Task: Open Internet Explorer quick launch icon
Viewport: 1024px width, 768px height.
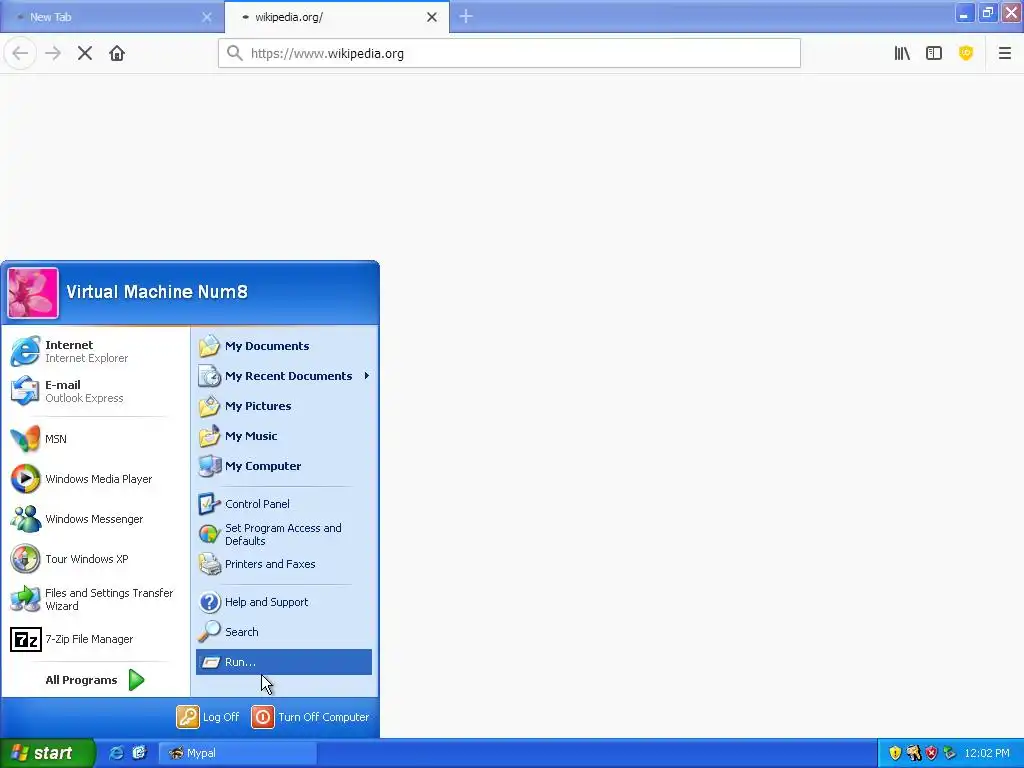Action: [116, 753]
